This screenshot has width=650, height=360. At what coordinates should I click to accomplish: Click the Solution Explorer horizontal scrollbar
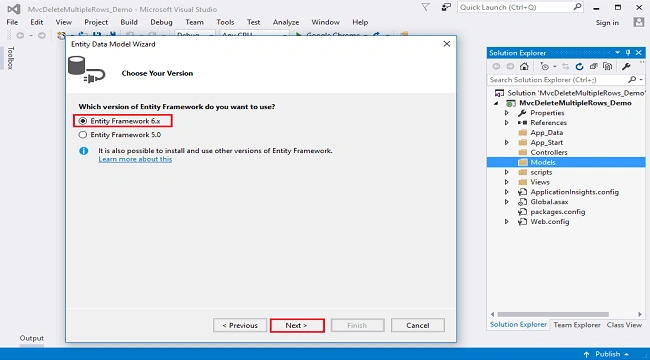pos(553,314)
